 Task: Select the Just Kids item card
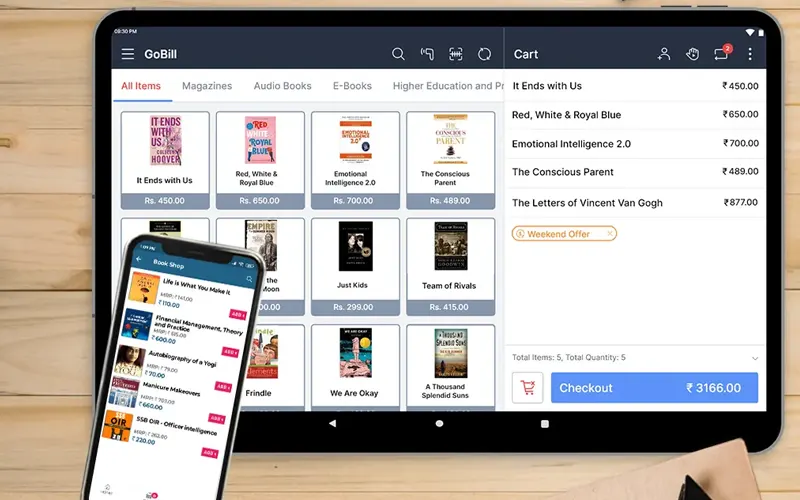point(355,267)
